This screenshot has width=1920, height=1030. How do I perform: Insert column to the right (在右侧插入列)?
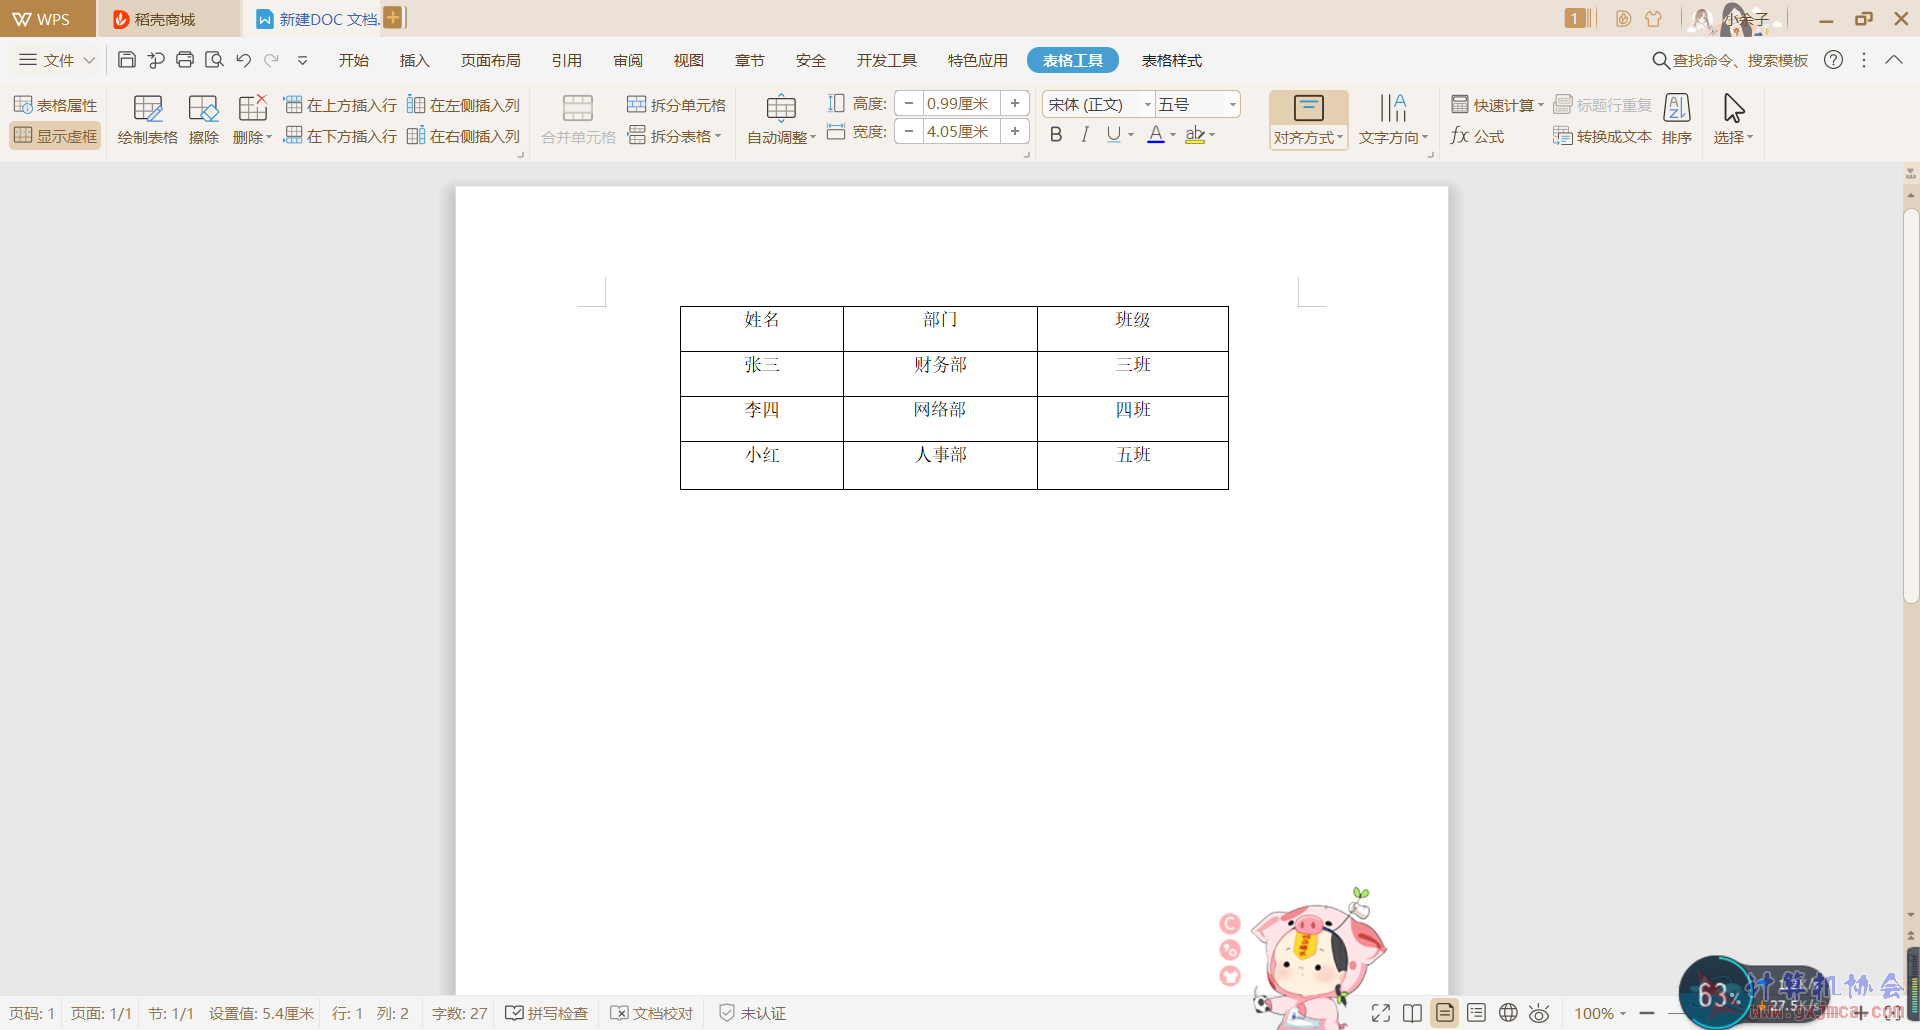click(463, 136)
